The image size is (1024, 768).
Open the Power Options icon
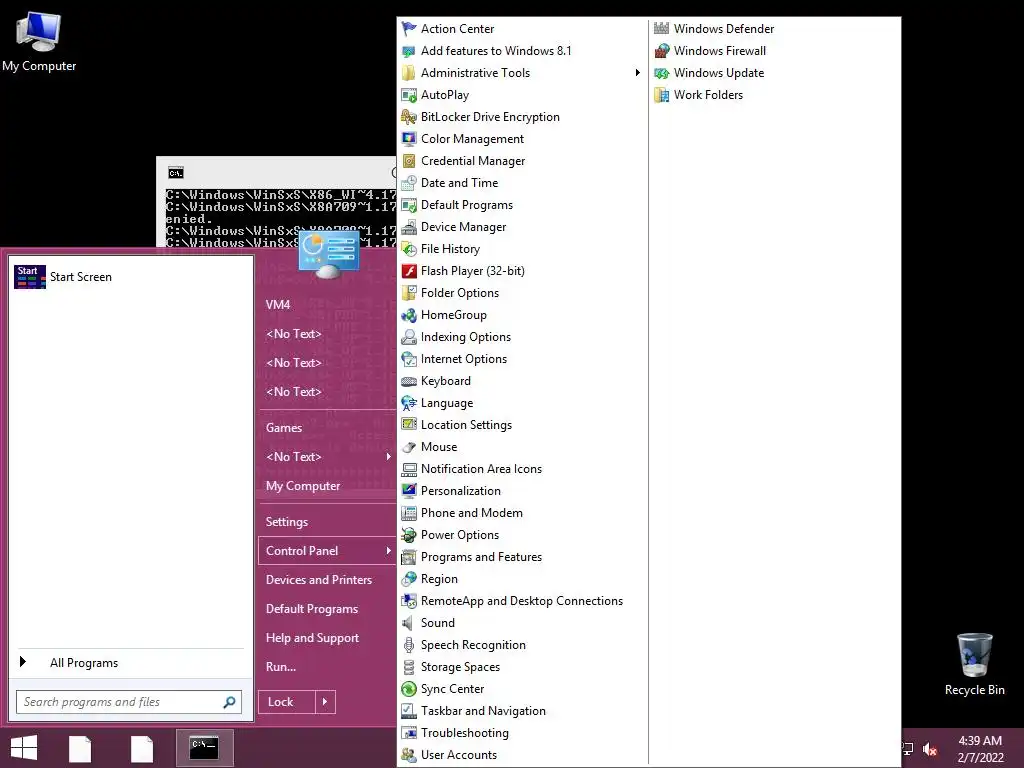409,535
